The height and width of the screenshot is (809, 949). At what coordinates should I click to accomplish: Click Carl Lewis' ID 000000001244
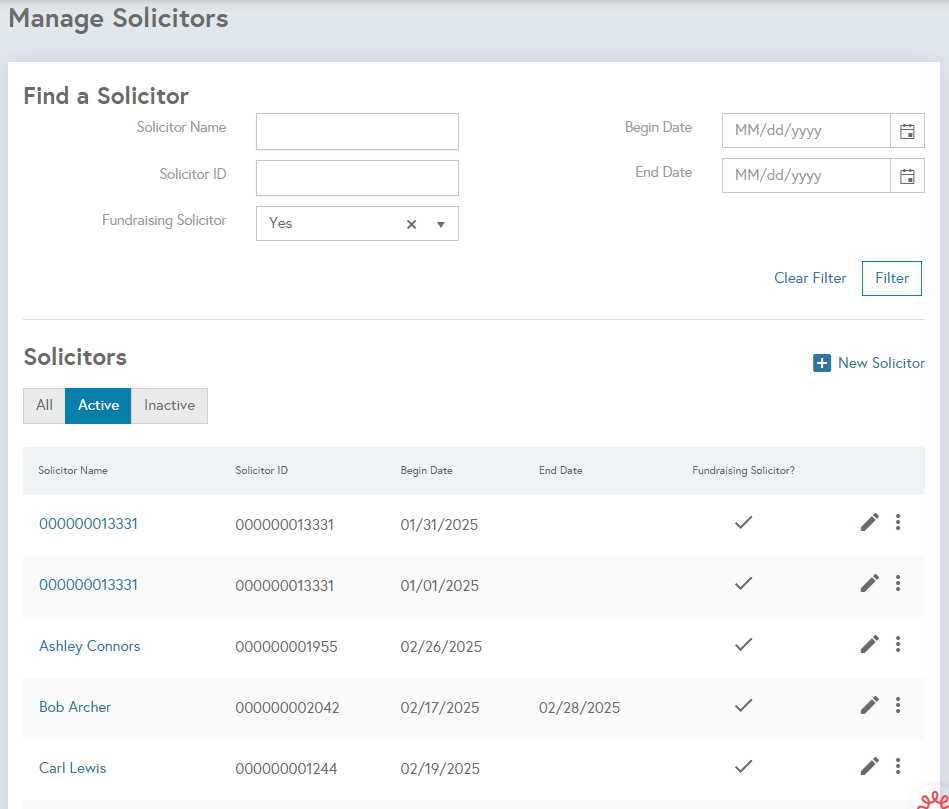pos(286,769)
